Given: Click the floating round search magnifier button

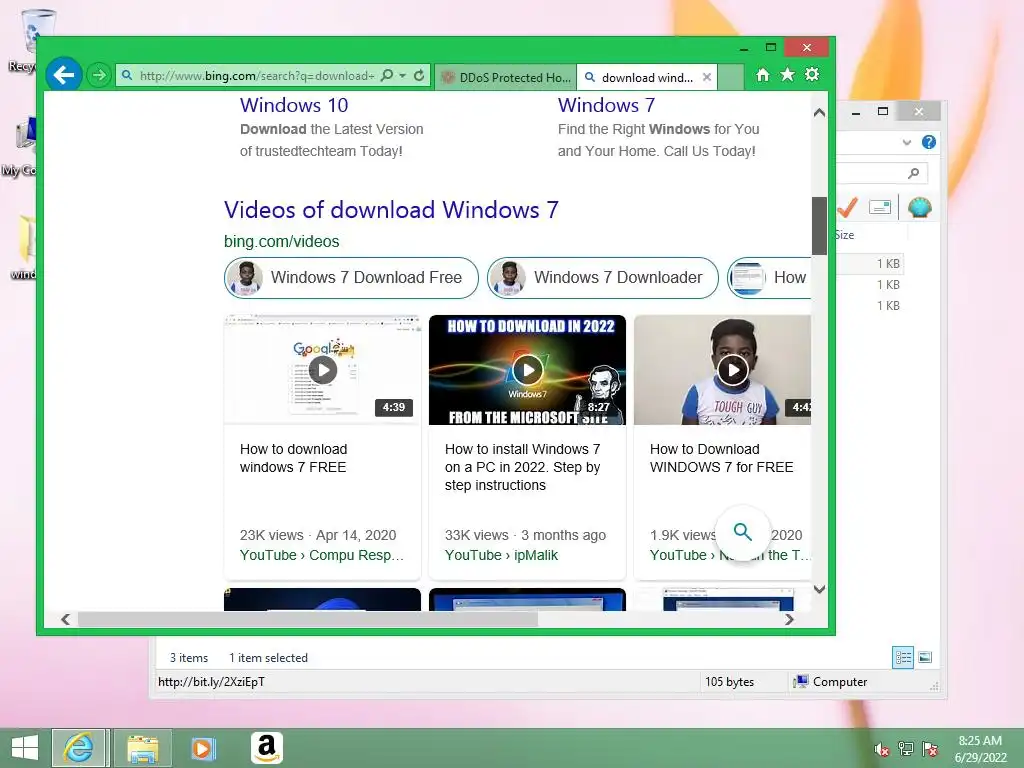Looking at the screenshot, I should (x=743, y=532).
